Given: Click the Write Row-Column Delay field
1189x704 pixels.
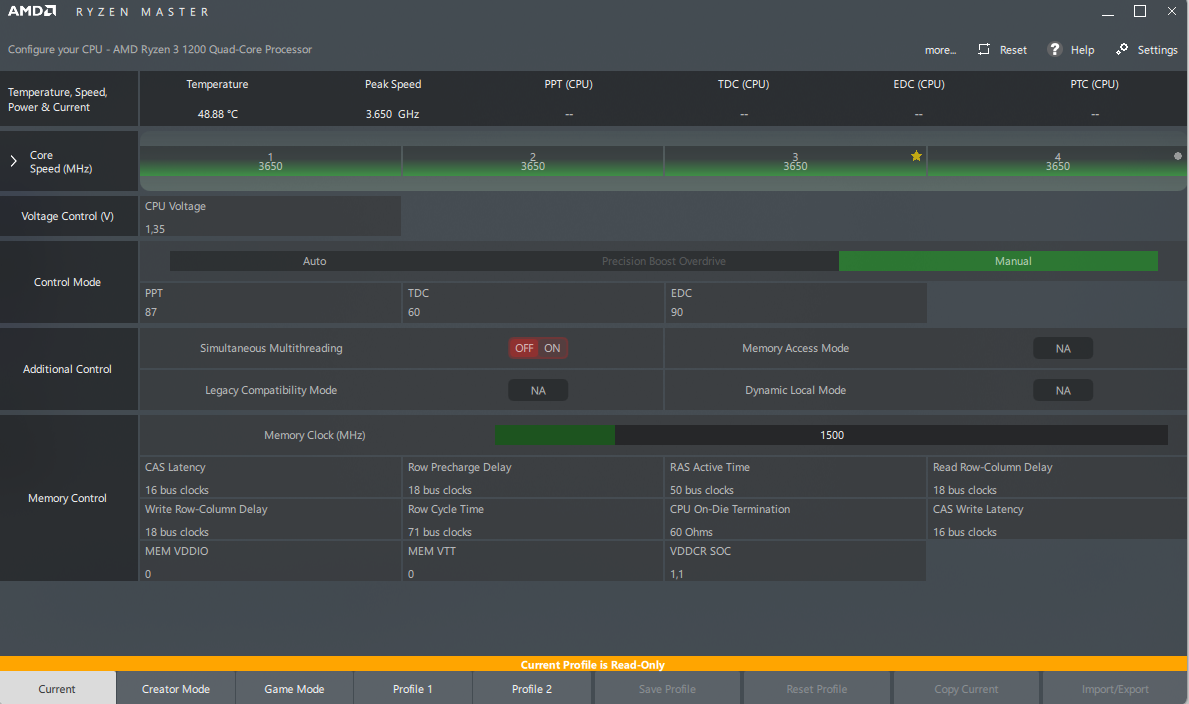Looking at the screenshot, I should (270, 520).
